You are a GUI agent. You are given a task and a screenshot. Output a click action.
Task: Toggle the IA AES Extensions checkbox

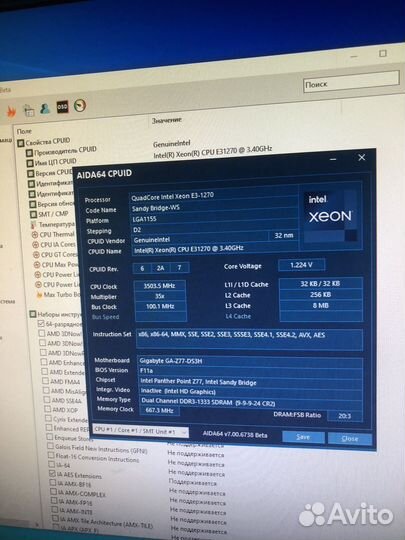click(52, 474)
